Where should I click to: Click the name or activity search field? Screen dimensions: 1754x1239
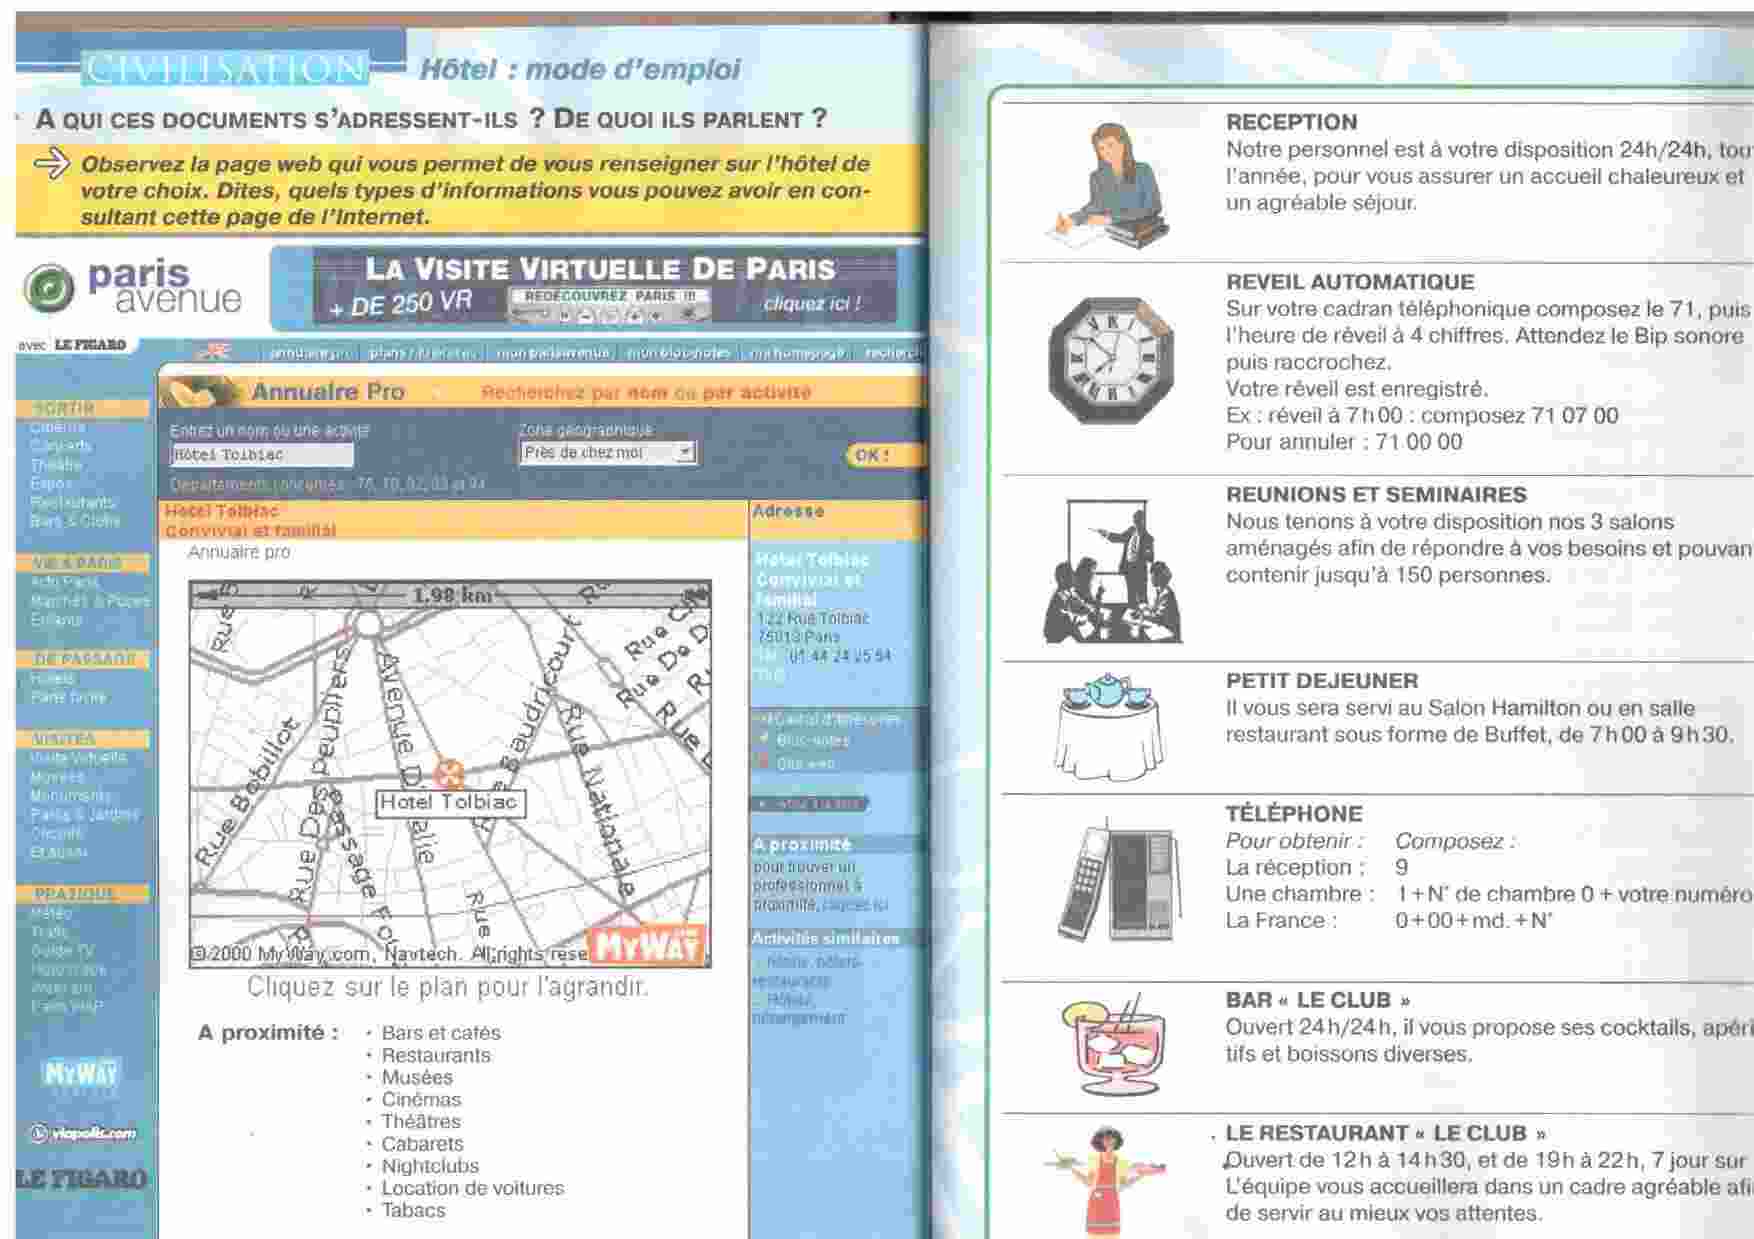point(262,455)
